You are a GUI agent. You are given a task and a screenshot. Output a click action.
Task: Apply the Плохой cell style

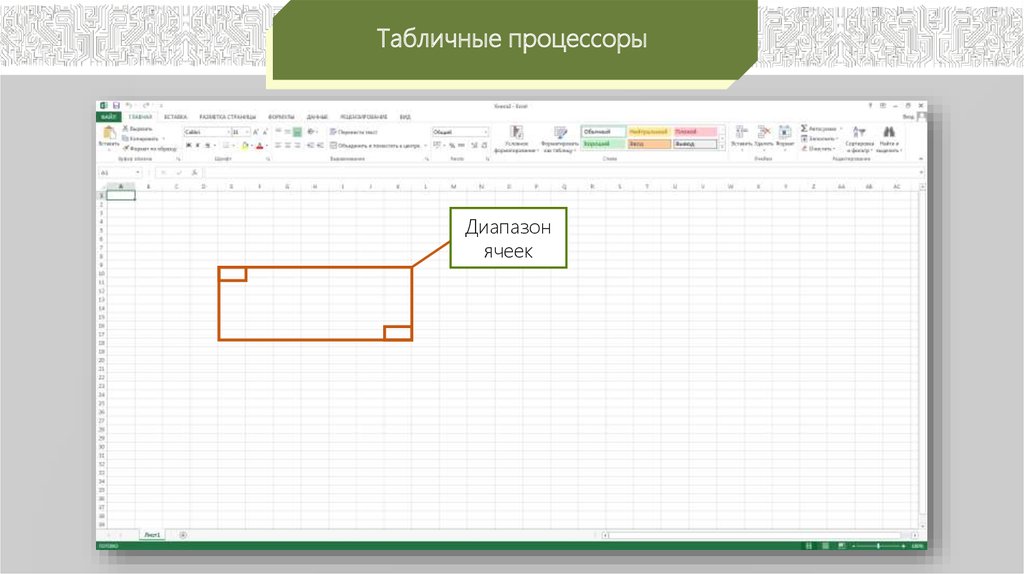pos(695,132)
